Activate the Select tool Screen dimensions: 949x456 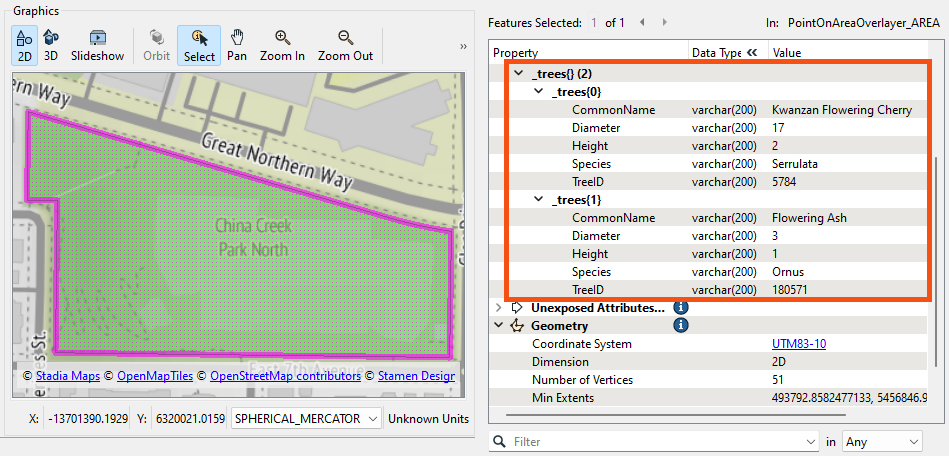point(199,45)
